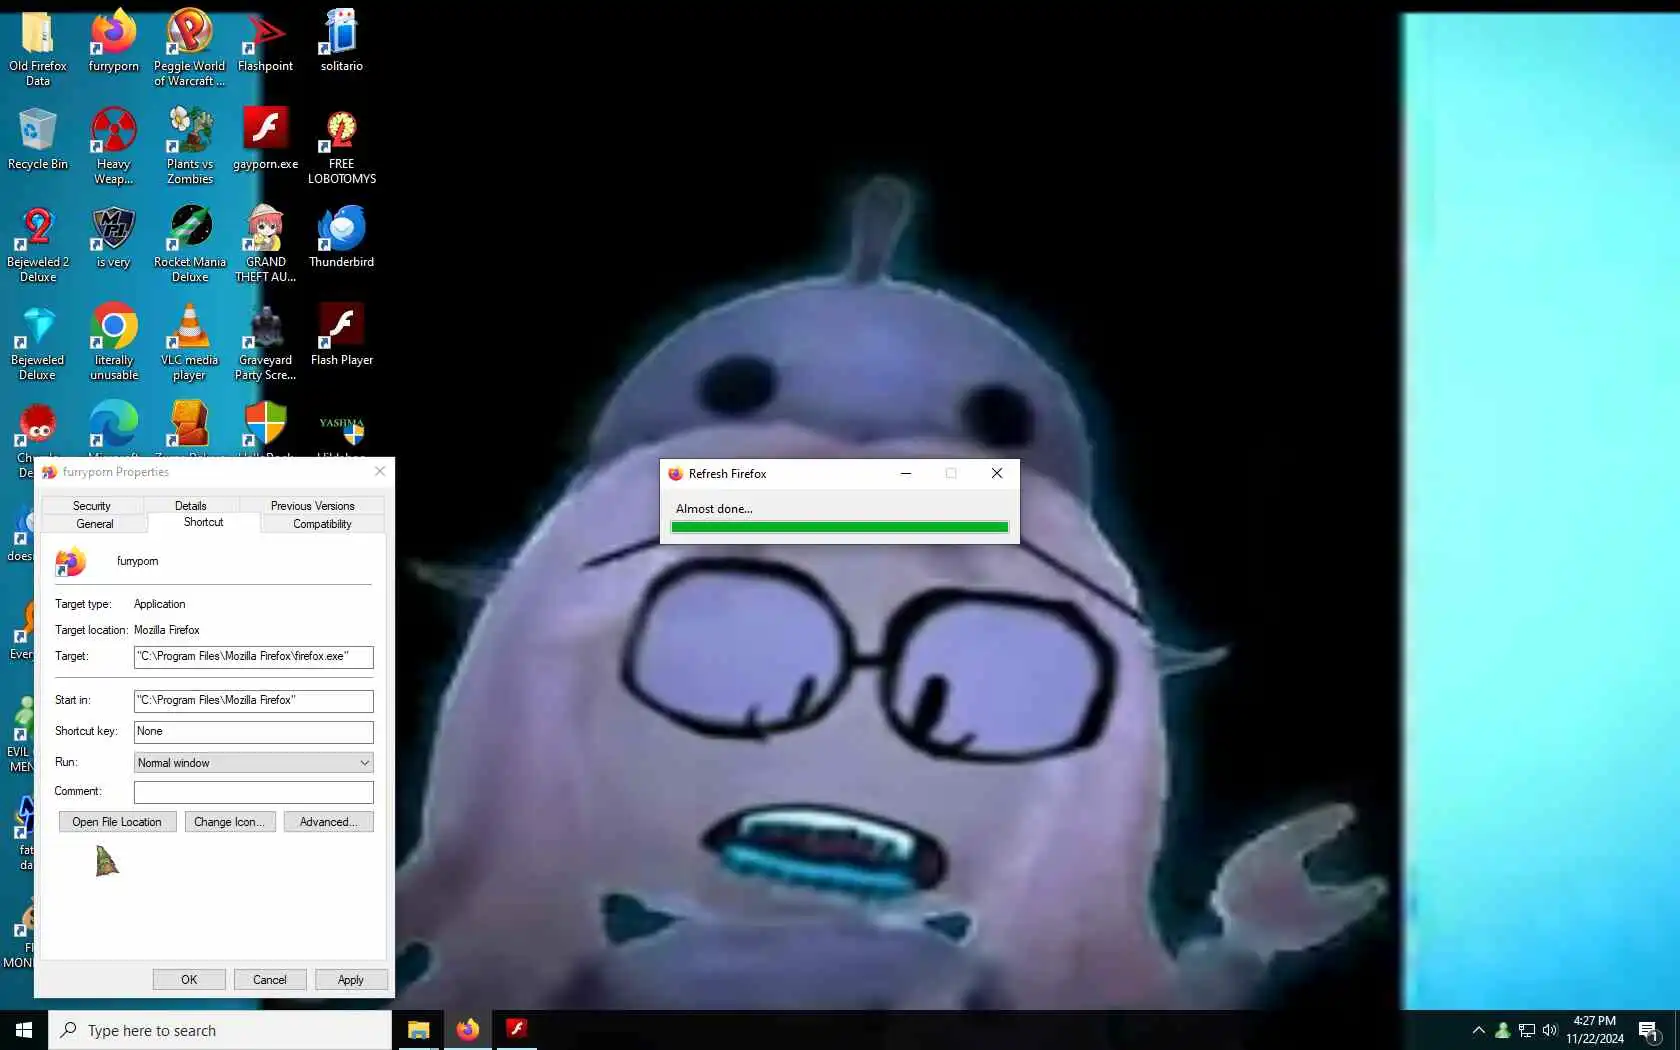1680x1050 pixels.
Task: Open File Explorer from the taskbar
Action: point(418,1030)
